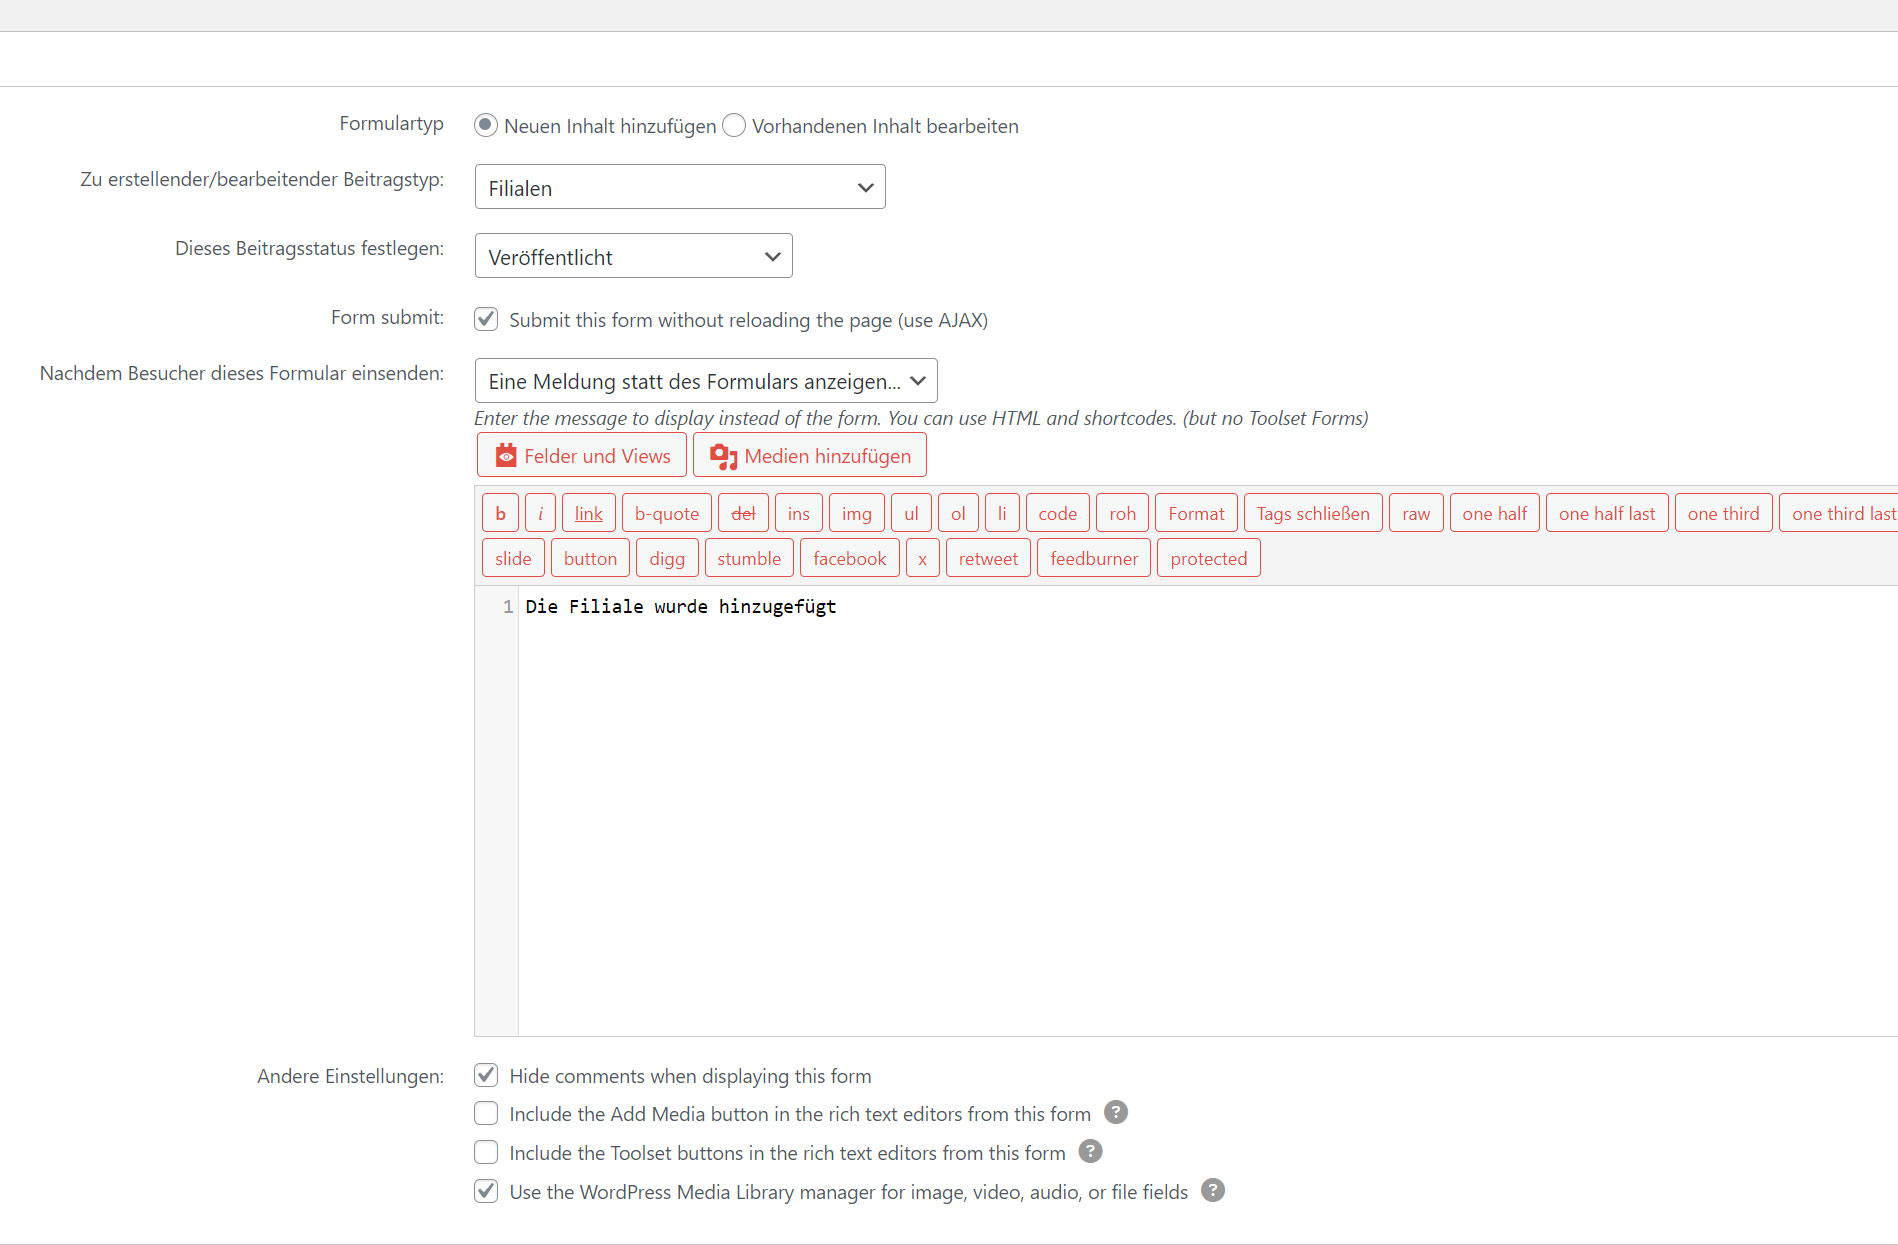Click the 'one third last' shortcode button
1898x1245 pixels.
click(x=1840, y=513)
